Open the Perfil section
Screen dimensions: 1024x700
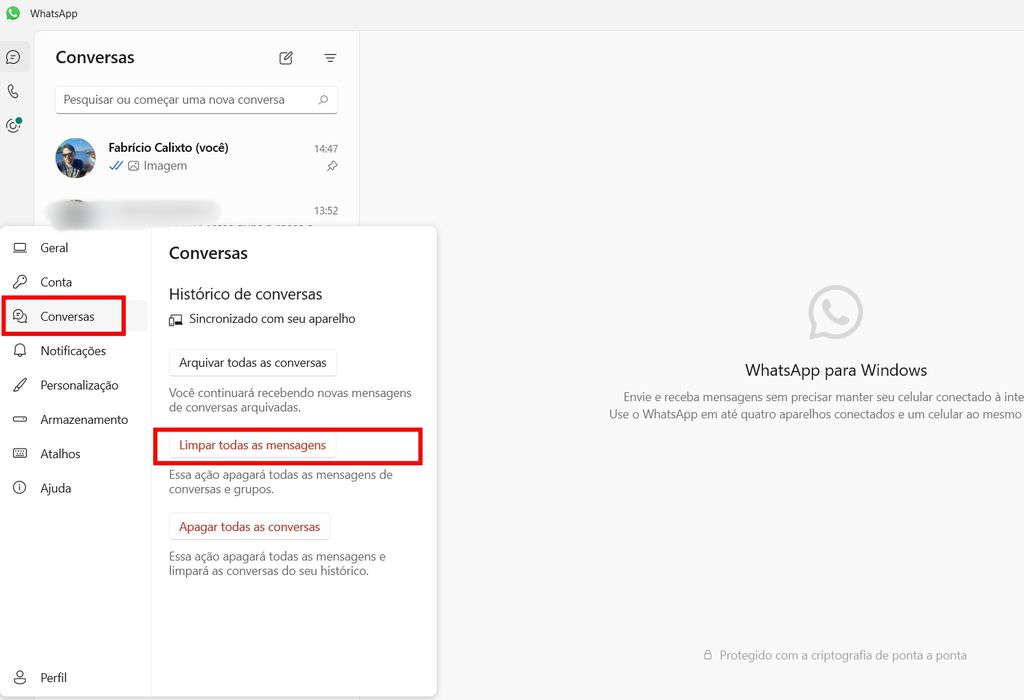45,677
